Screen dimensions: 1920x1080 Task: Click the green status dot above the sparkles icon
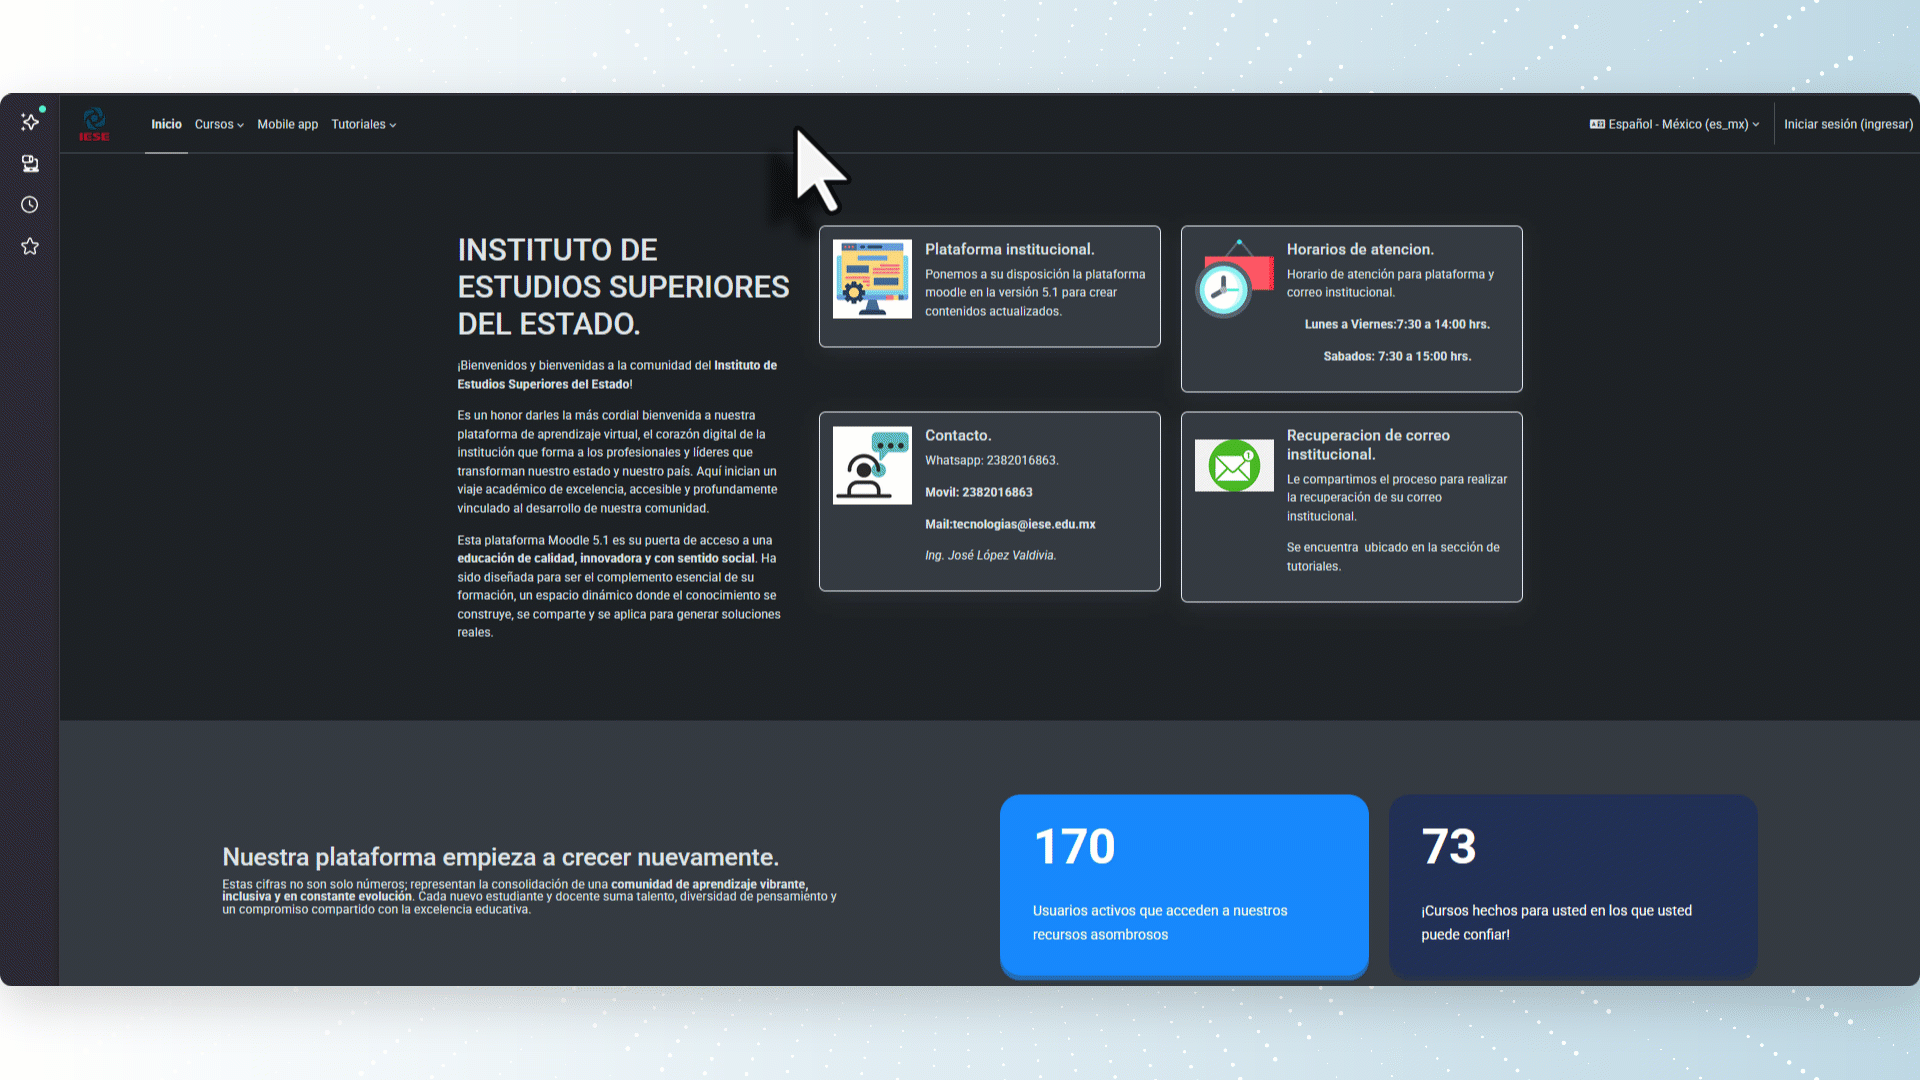point(41,110)
